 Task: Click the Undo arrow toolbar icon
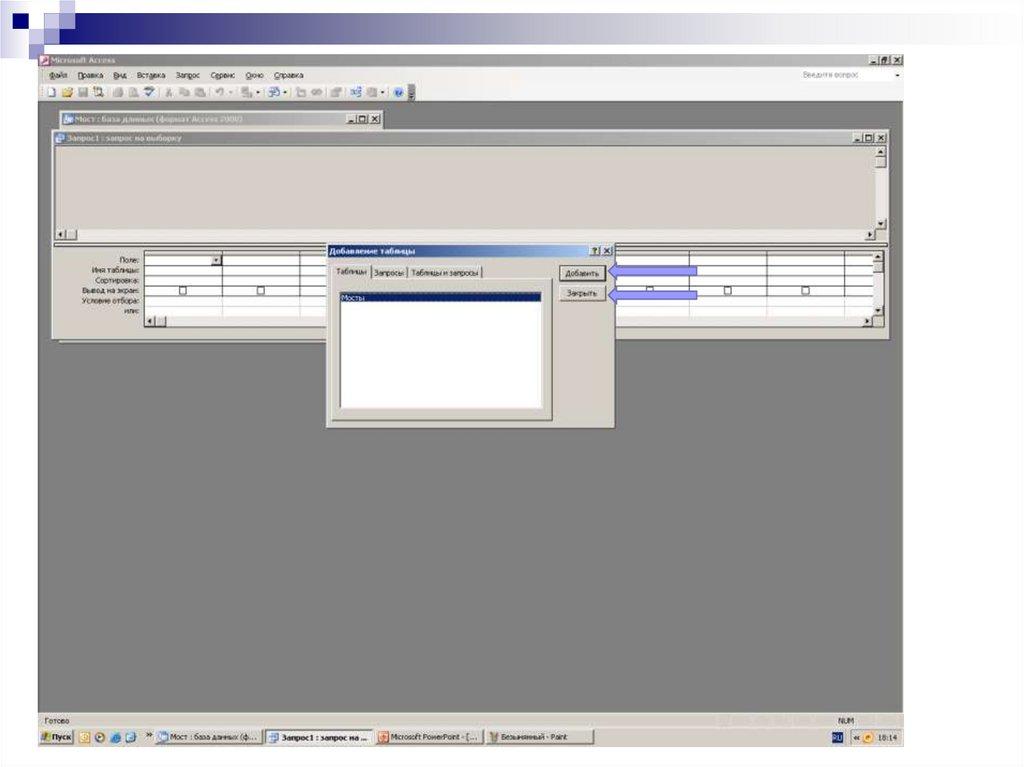(x=218, y=92)
